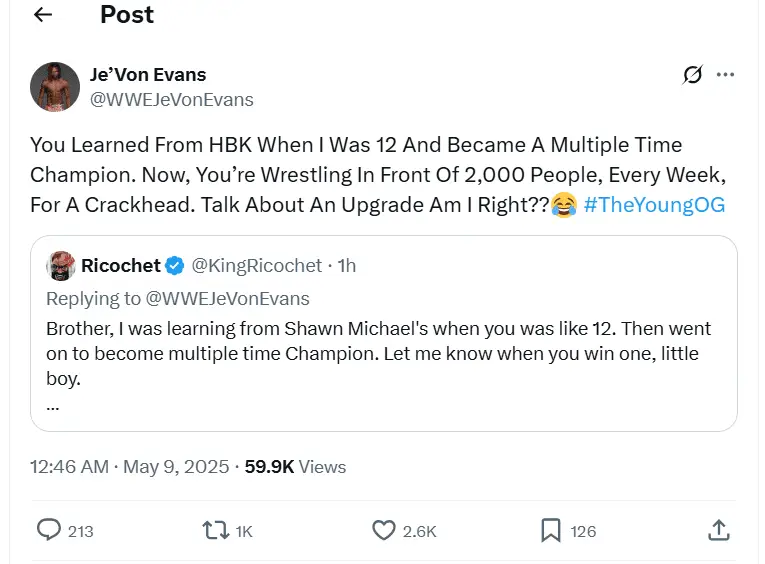This screenshot has height=564, width=765.
Task: Click Ricochet's name in quoted post
Action: (120, 265)
